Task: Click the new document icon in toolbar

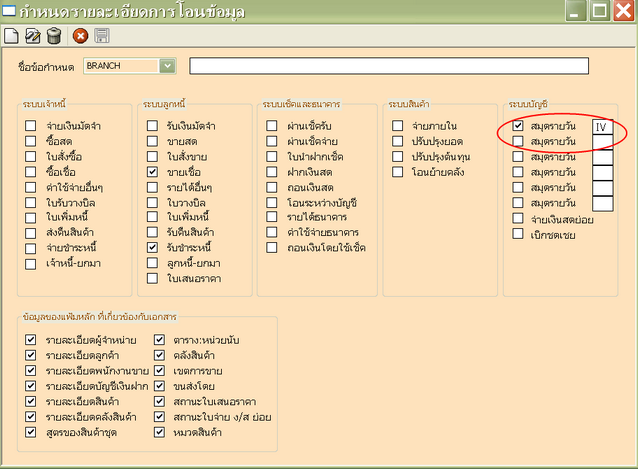Action: 12,36
